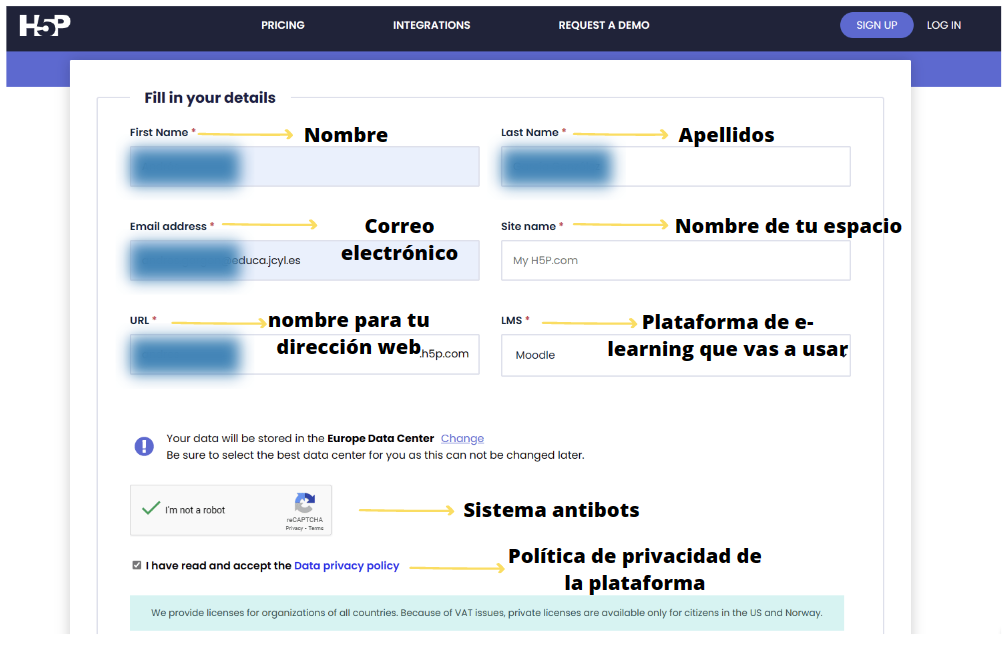Focus the Last Name input field

pos(676,166)
